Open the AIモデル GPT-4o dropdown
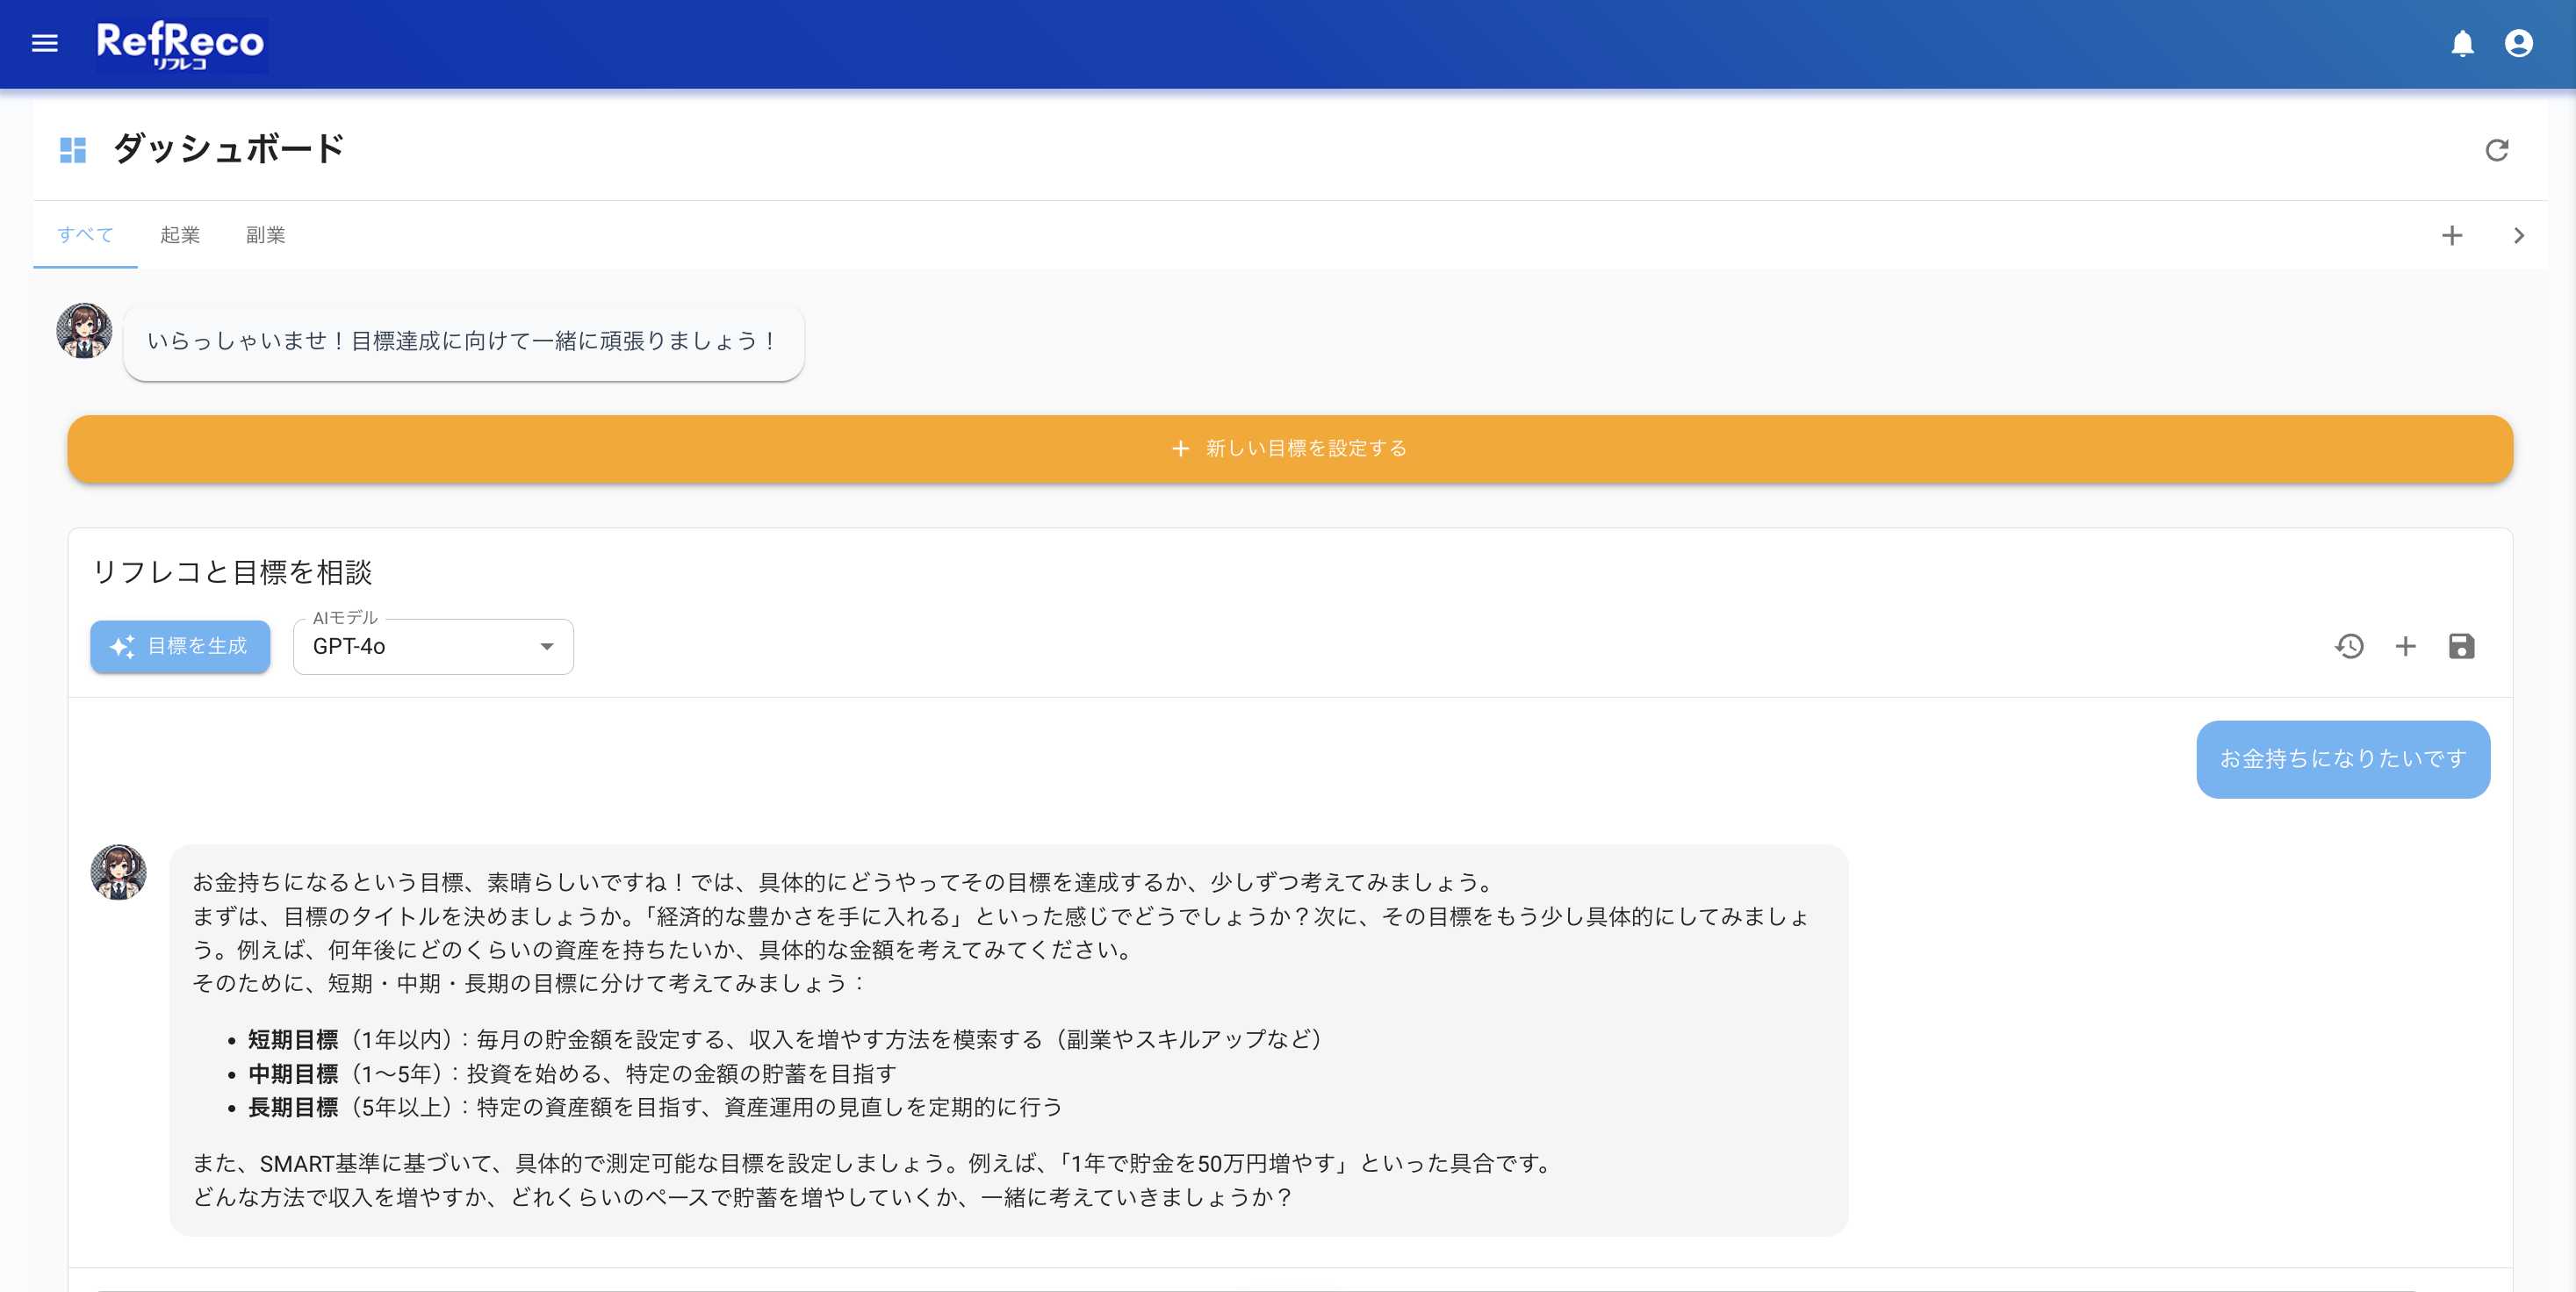The width and height of the screenshot is (2576, 1292). (x=420, y=647)
